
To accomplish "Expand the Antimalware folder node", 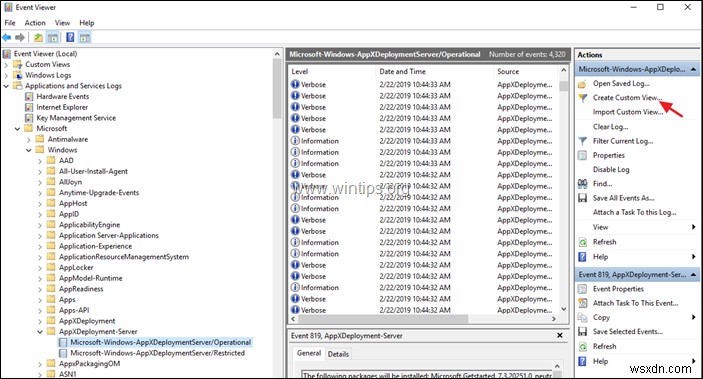I will pyautogui.click(x=29, y=139).
